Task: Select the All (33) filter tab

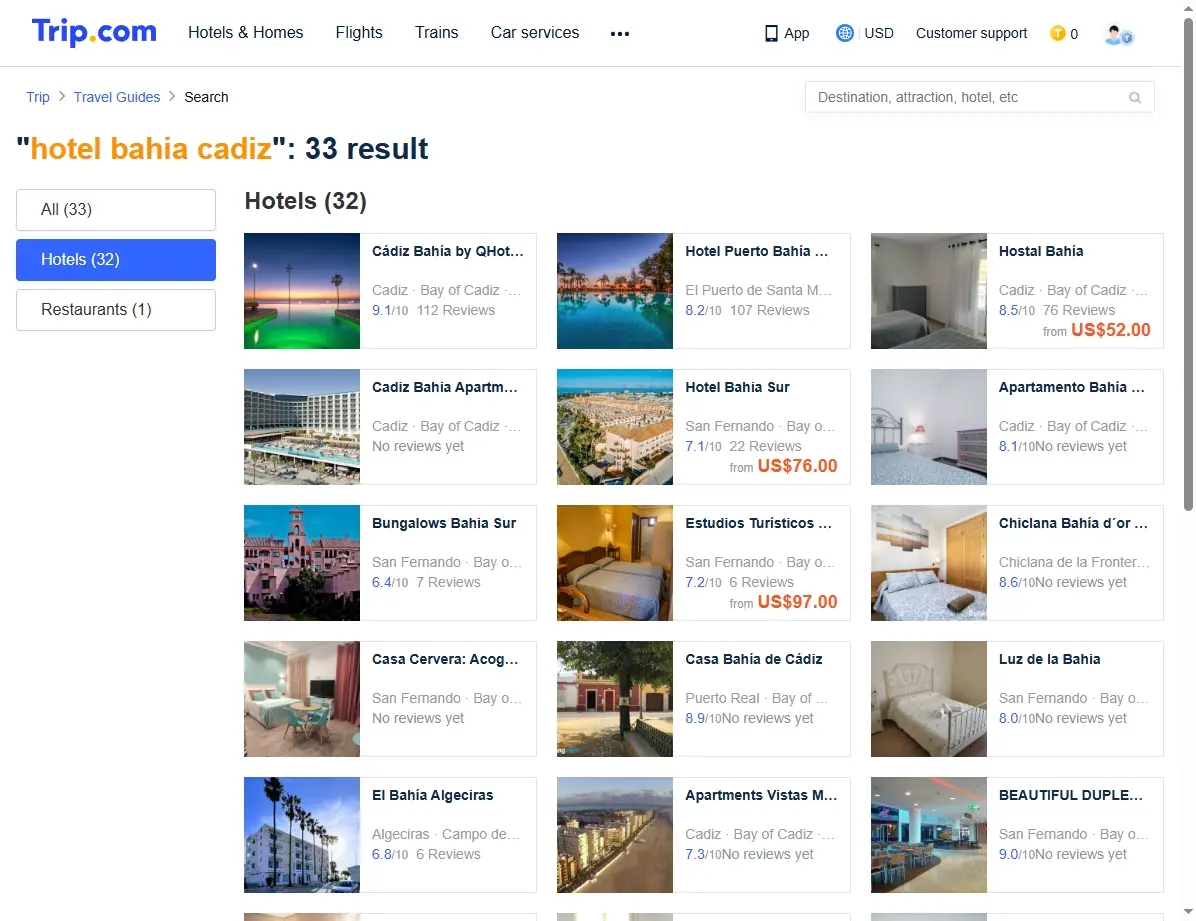Action: (116, 210)
